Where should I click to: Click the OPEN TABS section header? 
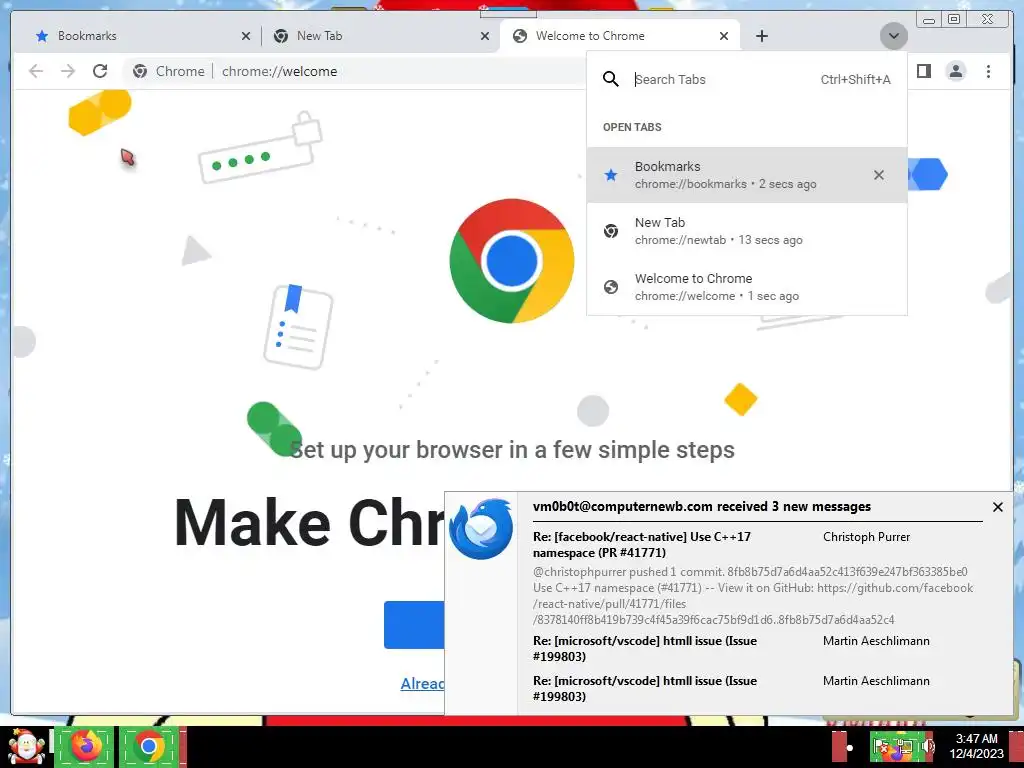pyautogui.click(x=632, y=127)
